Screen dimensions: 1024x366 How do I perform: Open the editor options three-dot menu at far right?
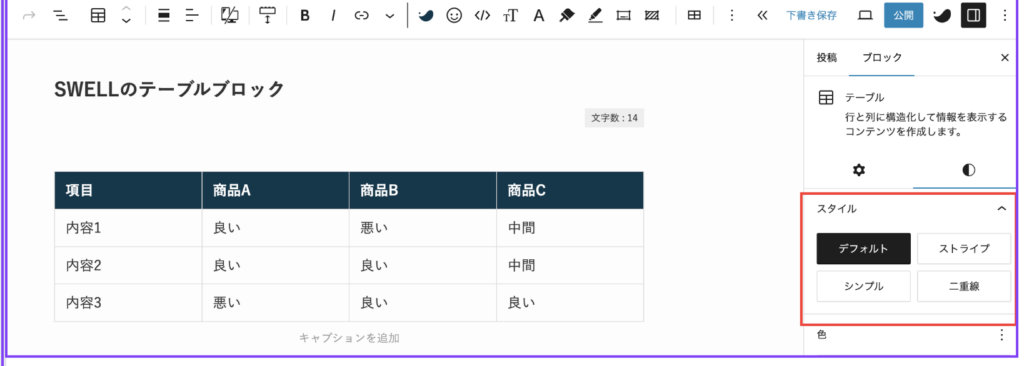[x=1004, y=16]
